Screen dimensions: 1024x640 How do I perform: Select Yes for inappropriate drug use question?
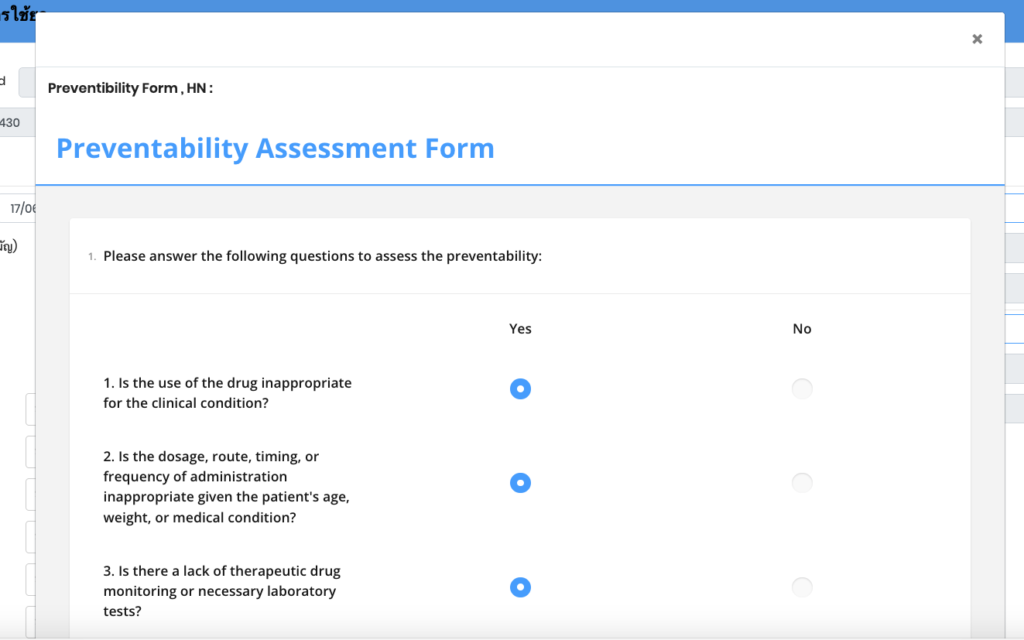tap(520, 389)
